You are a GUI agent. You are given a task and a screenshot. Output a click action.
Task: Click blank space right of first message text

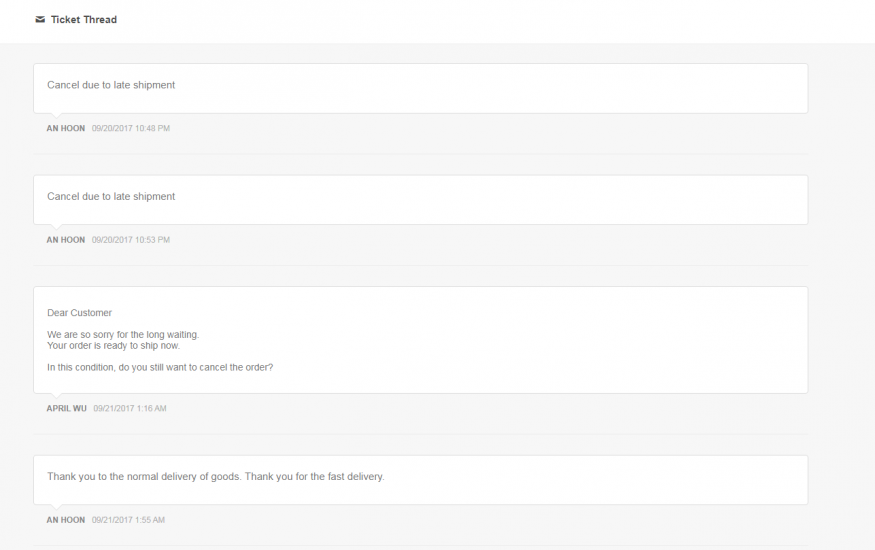click(500, 88)
